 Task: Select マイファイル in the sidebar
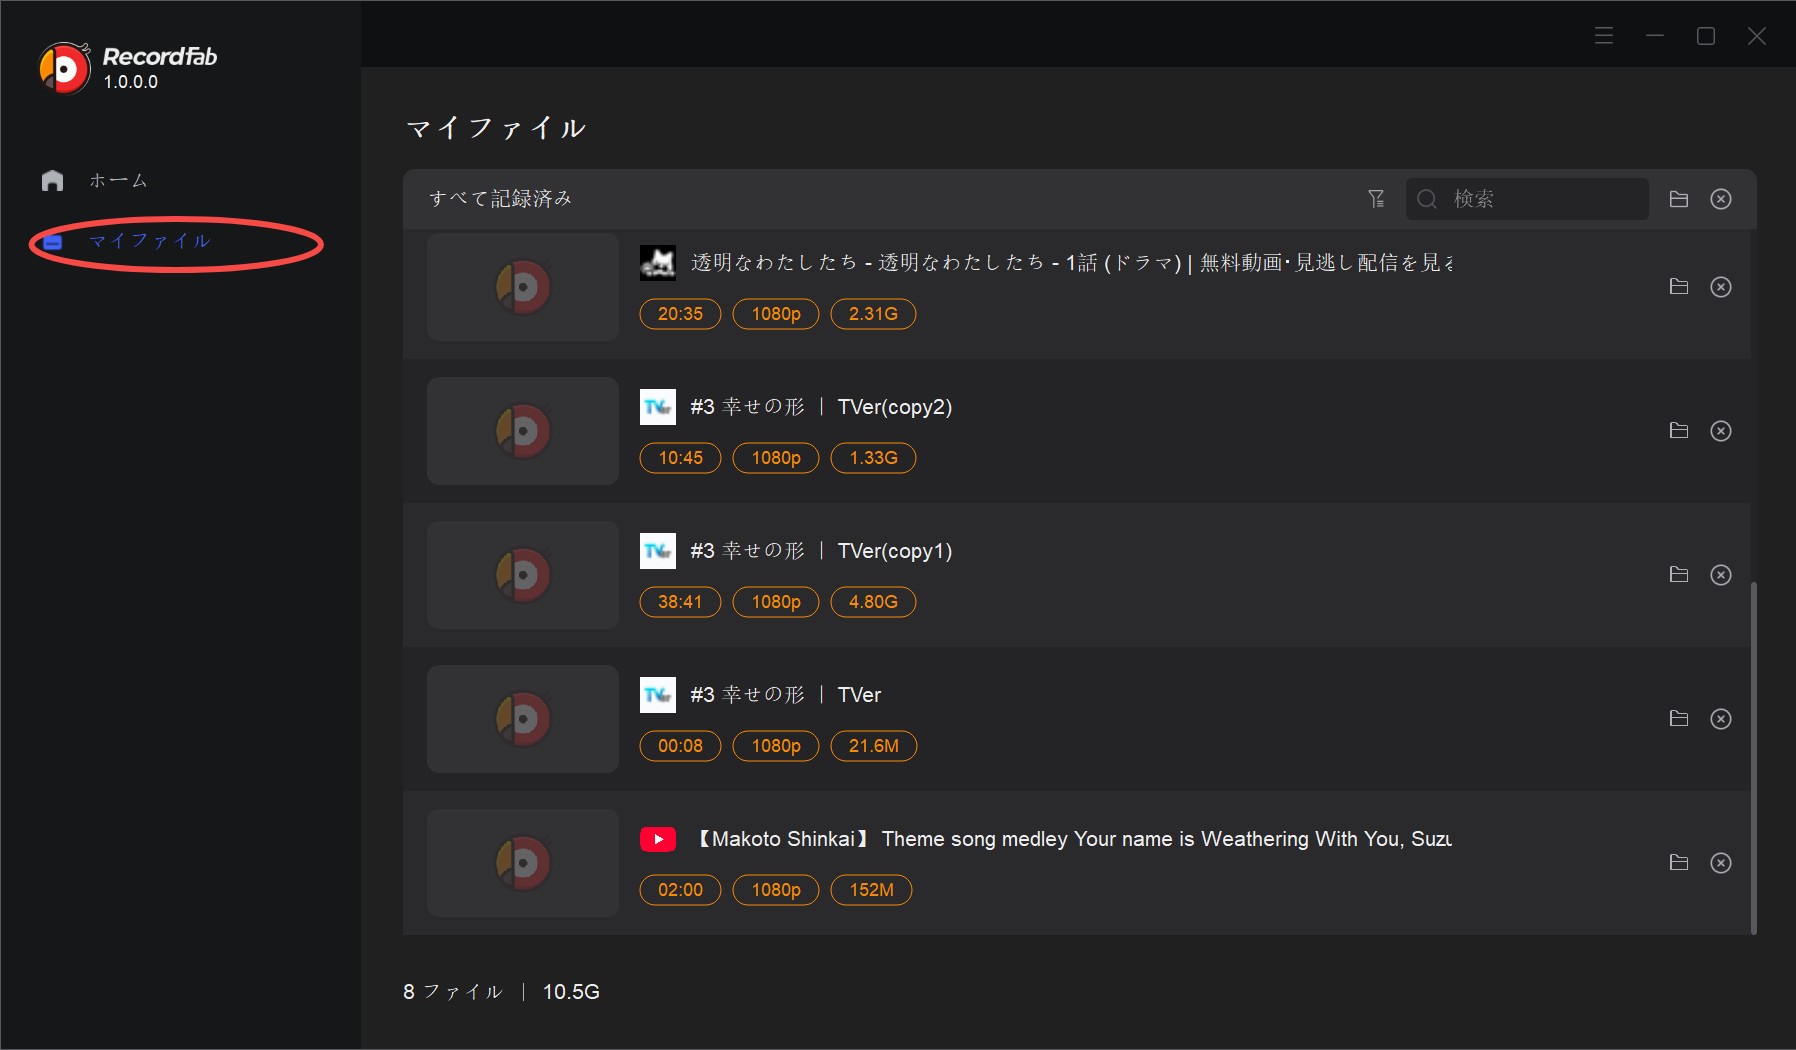pos(128,241)
